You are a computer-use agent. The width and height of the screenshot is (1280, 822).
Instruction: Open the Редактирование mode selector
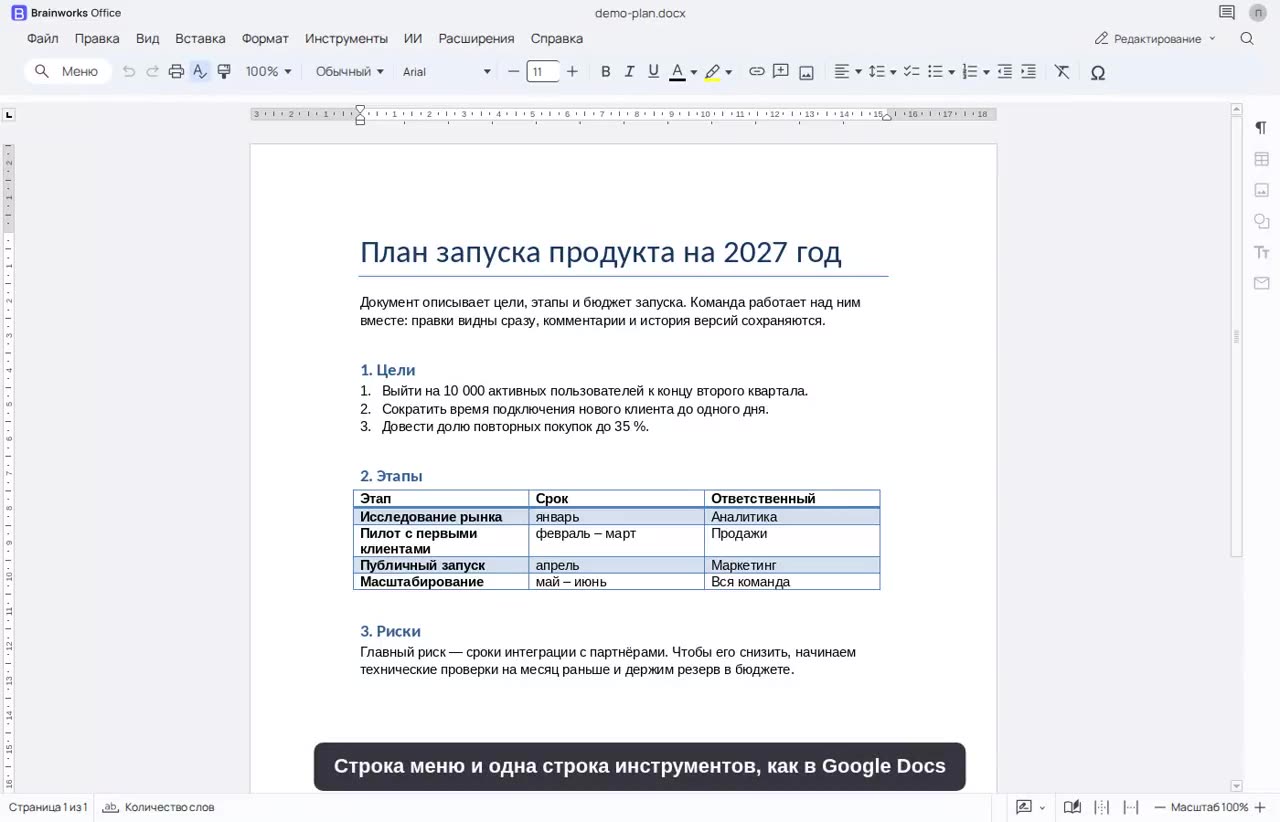click(1155, 38)
